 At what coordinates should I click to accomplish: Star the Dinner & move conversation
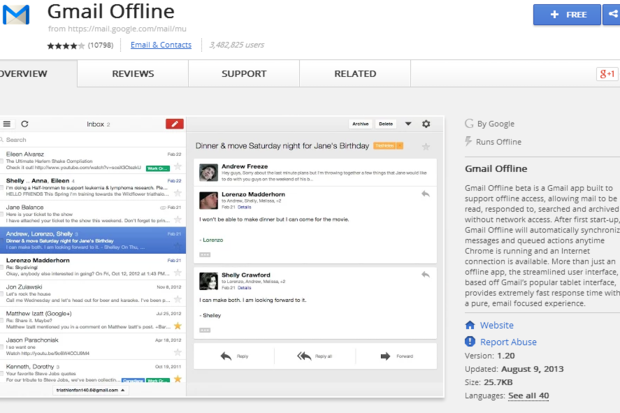pos(426,147)
